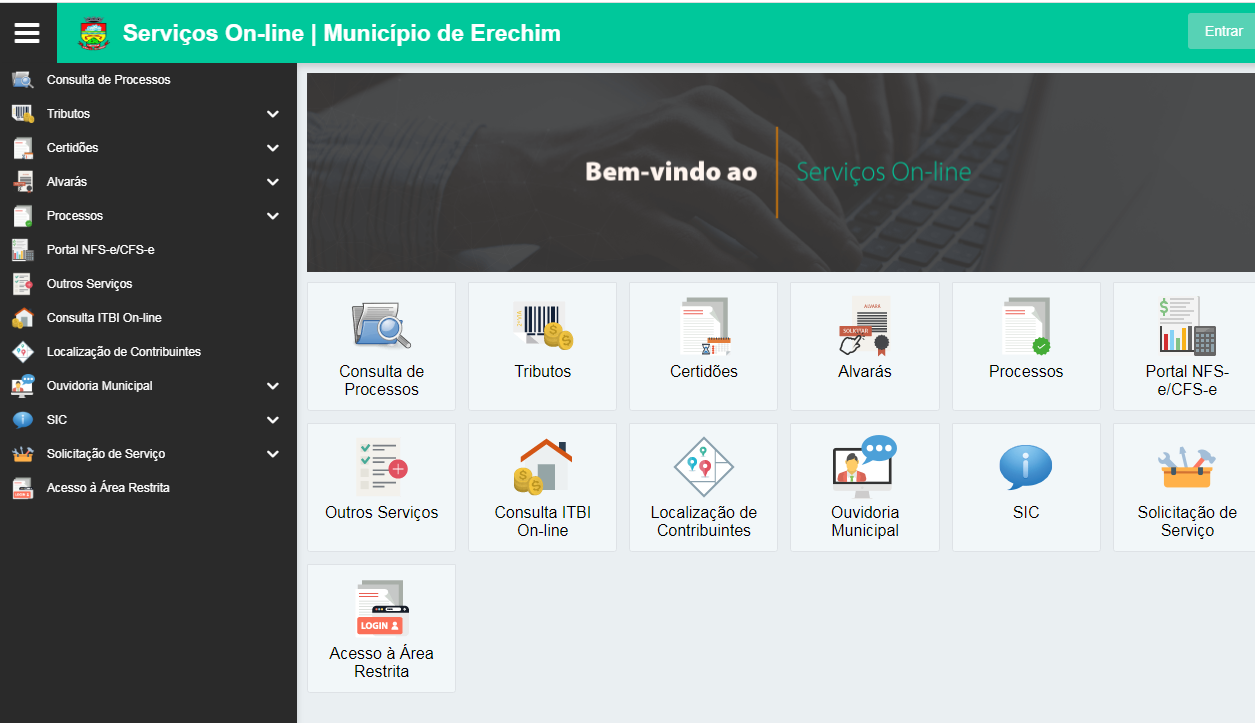Select Acesso à Área Restrita sidebar item
1255x723 pixels.
[108, 488]
